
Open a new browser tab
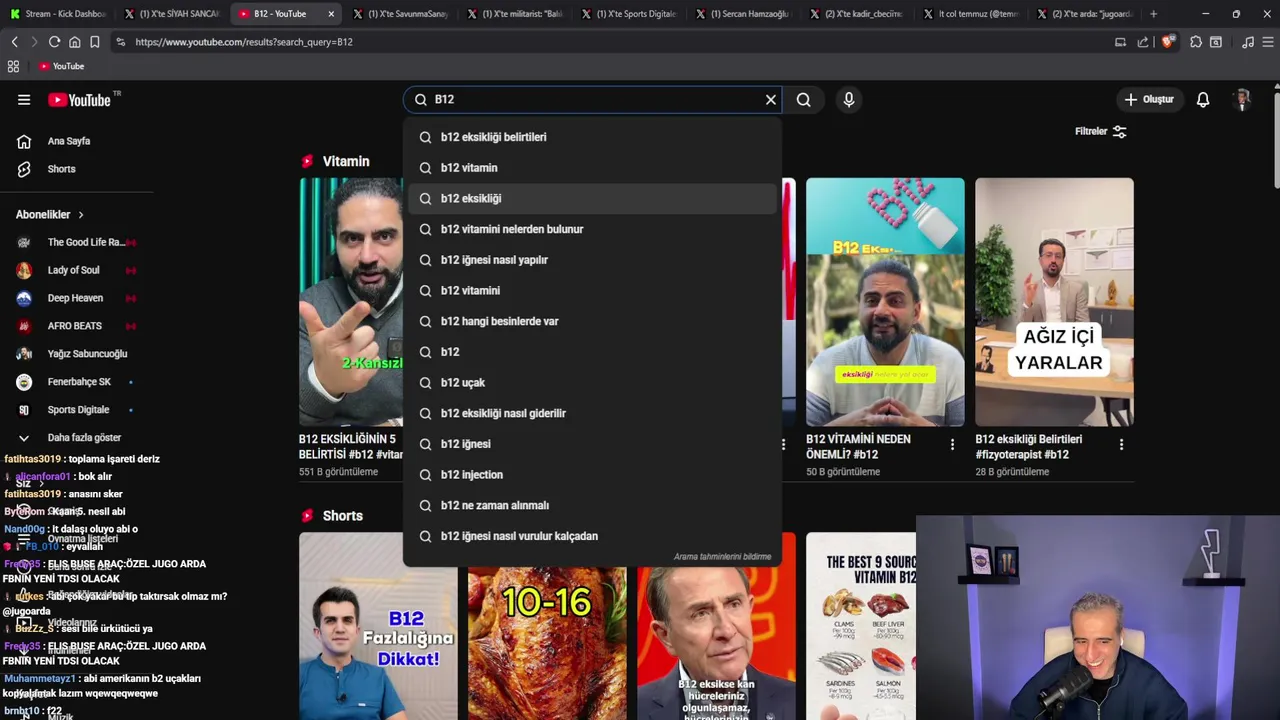pyautogui.click(x=1153, y=14)
